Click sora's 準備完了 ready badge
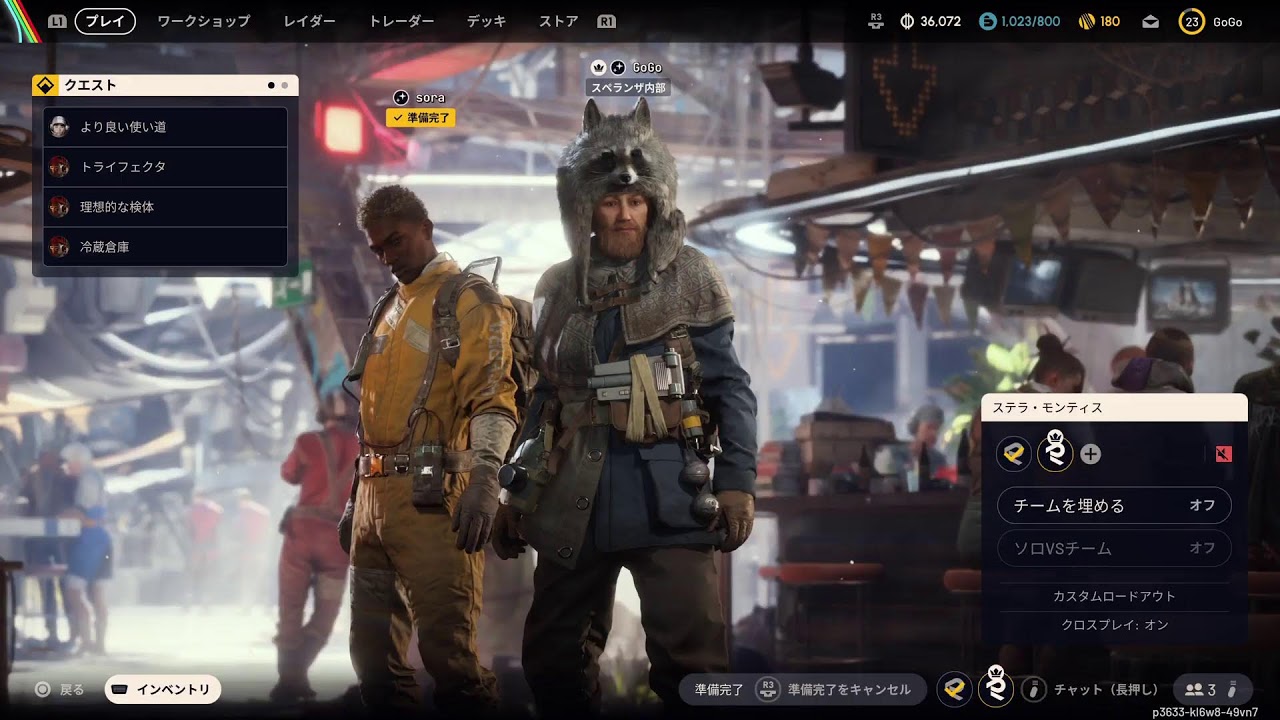 [x=420, y=118]
